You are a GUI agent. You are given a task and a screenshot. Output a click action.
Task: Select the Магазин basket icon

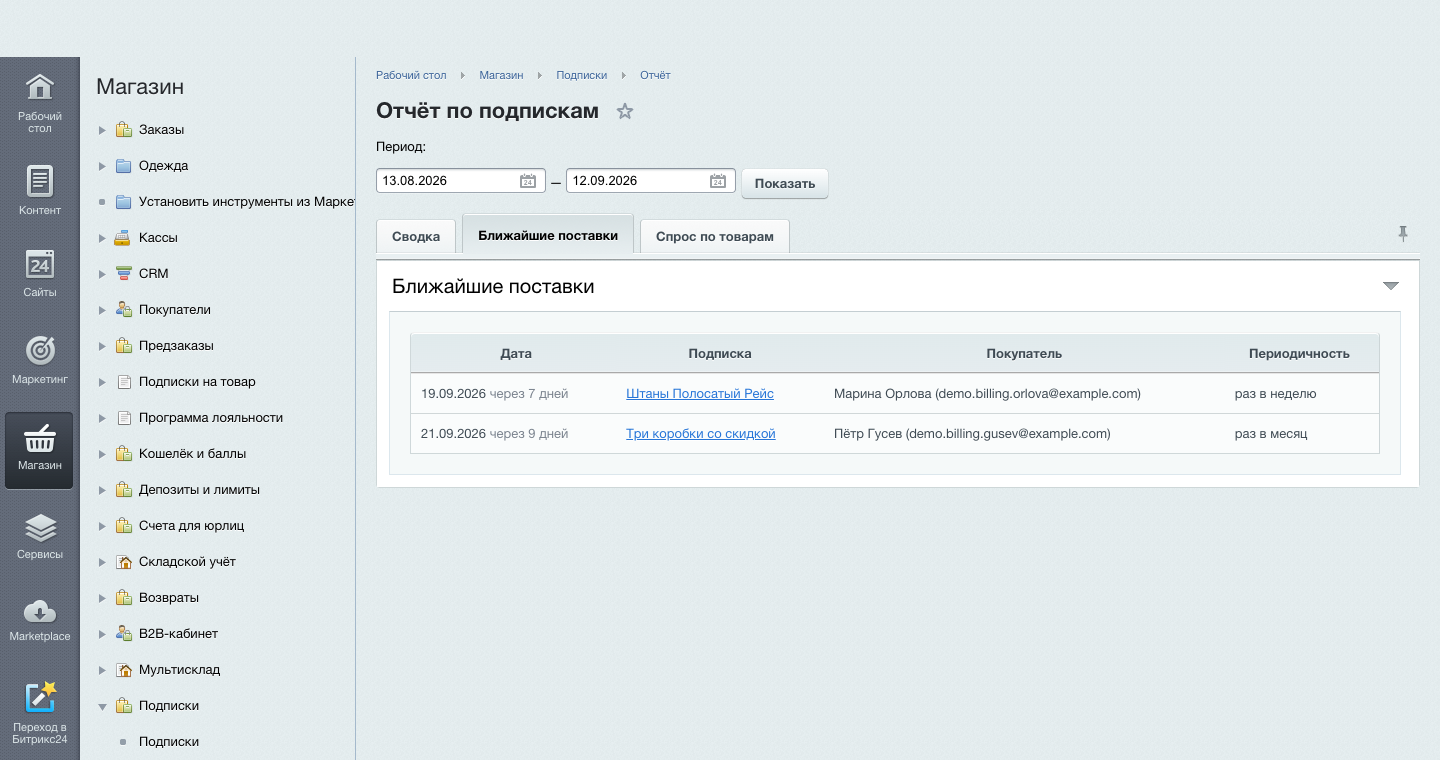[x=39, y=438]
